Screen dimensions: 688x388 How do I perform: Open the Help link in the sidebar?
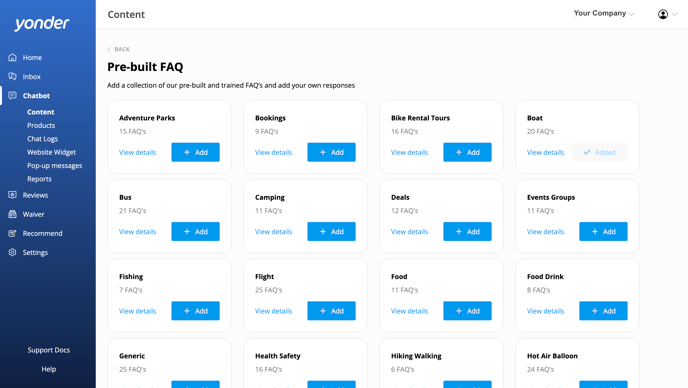coord(49,369)
